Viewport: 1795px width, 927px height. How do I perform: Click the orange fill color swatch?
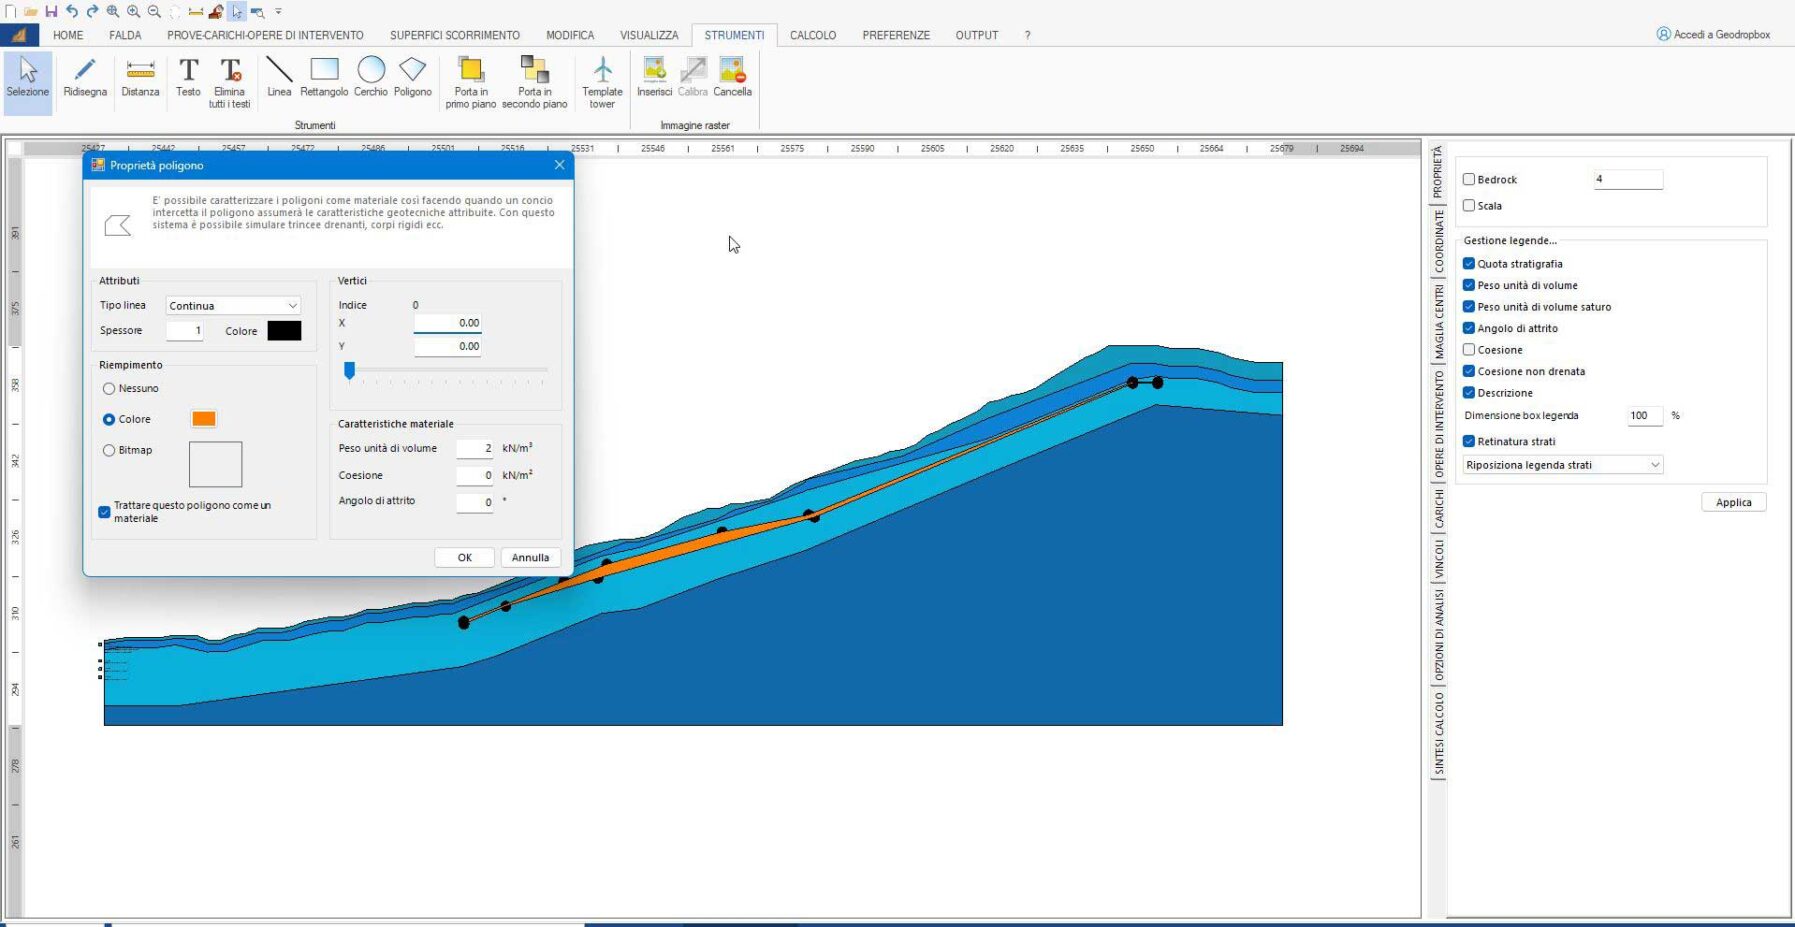[x=204, y=419]
